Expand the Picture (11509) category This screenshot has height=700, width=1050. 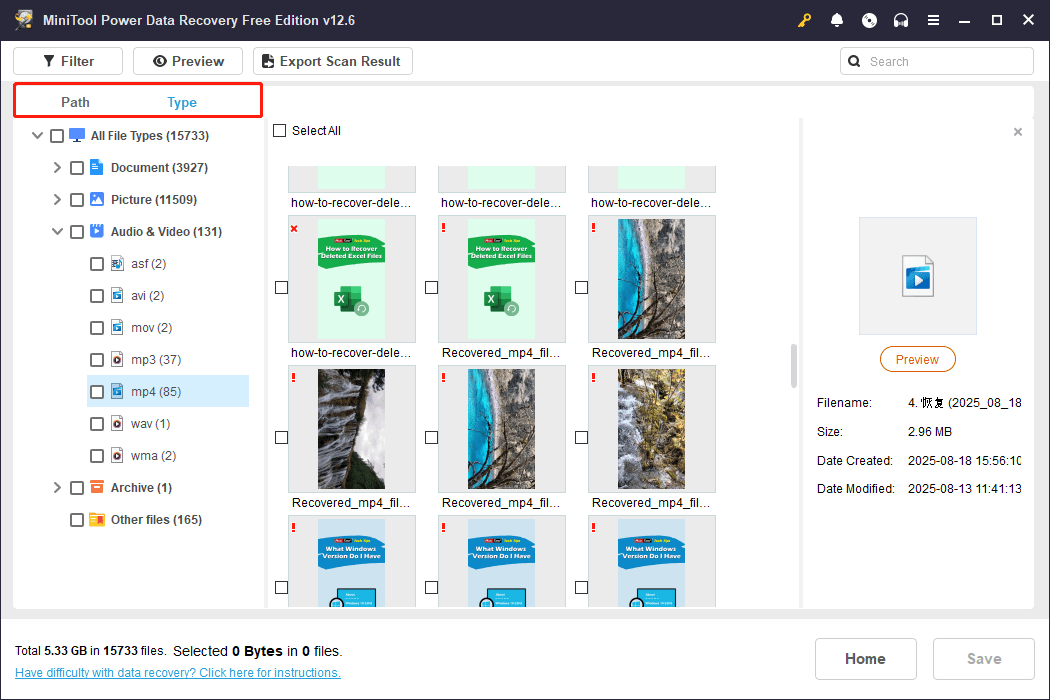(57, 199)
